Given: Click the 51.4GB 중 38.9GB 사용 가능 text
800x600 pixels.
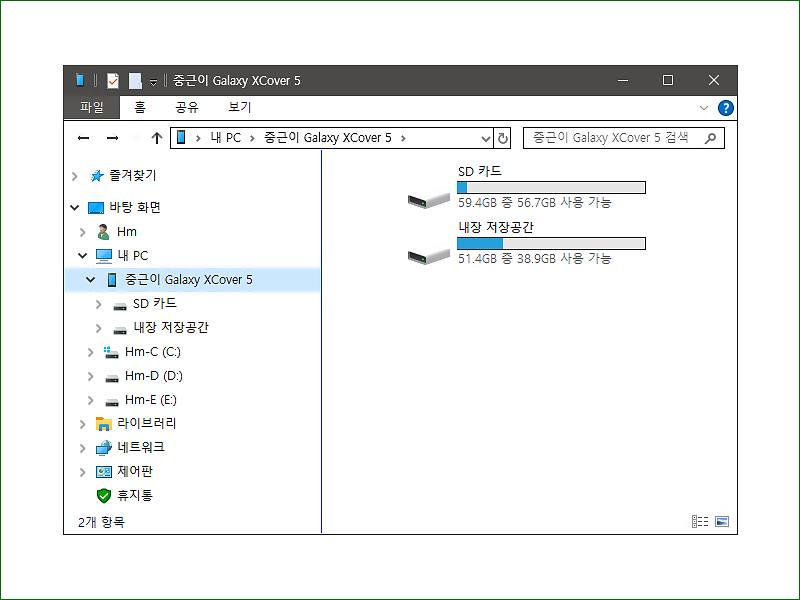Looking at the screenshot, I should click(x=534, y=259).
